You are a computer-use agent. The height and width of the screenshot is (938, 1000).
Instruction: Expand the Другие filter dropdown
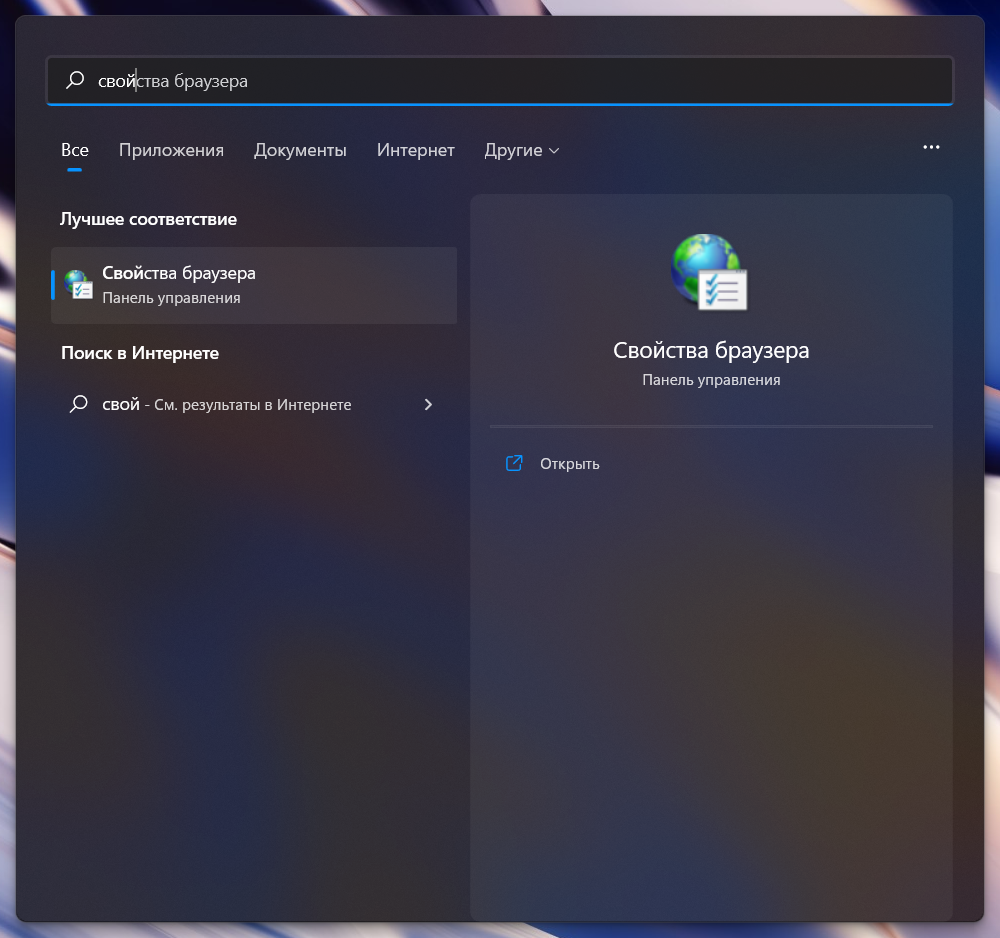point(522,150)
